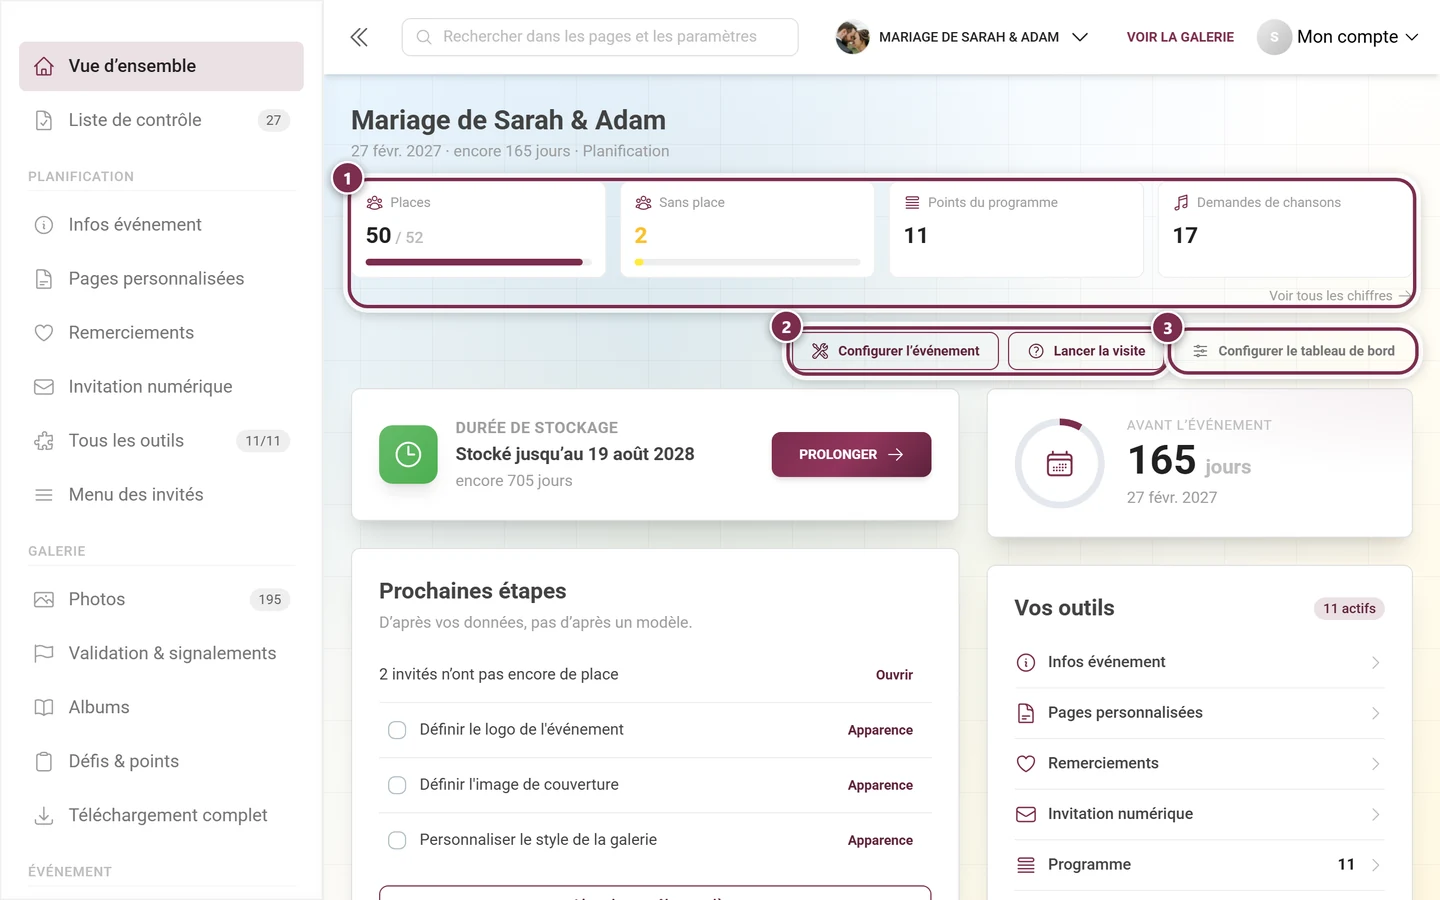Collapse the sidebar with double-chevron icon
Image resolution: width=1440 pixels, height=900 pixels.
(359, 37)
